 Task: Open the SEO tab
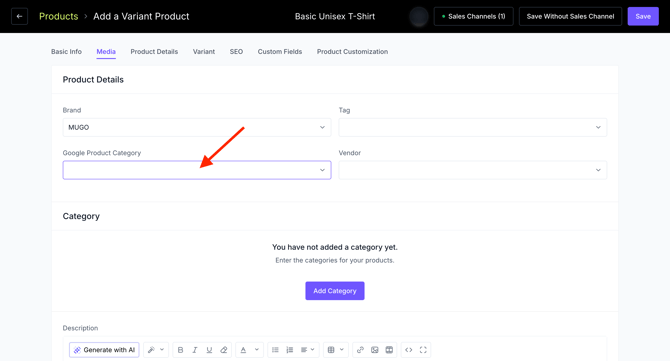coord(236,52)
